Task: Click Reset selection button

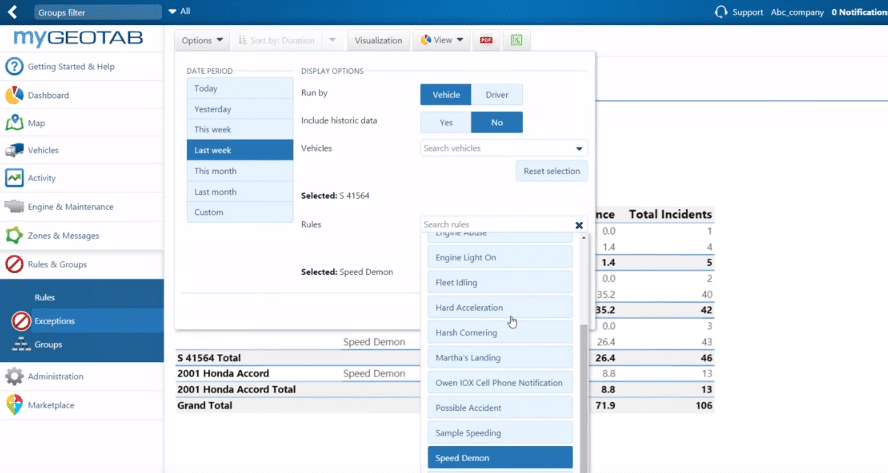Action: click(x=552, y=171)
